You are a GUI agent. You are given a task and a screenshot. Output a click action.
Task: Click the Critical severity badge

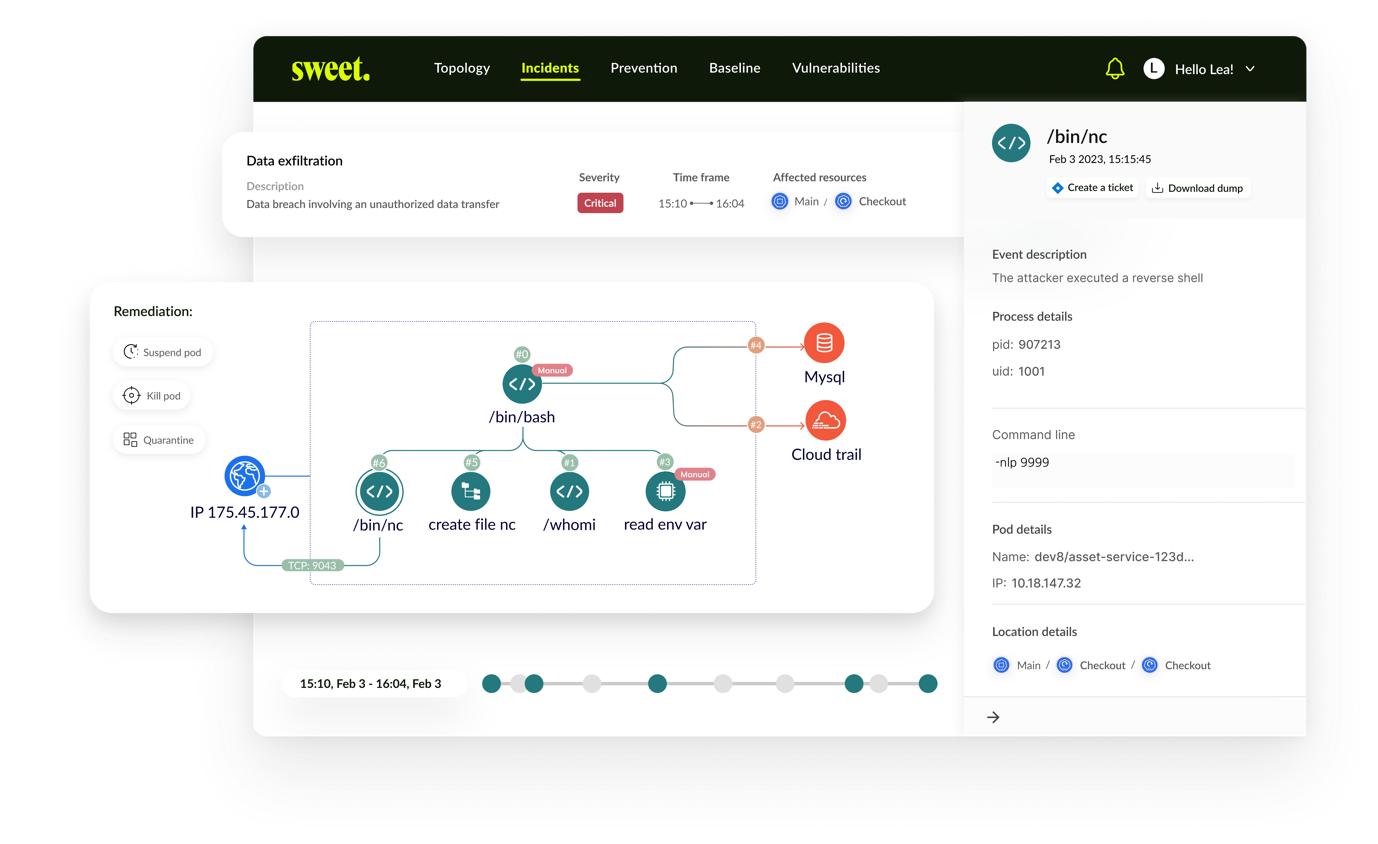tap(600, 202)
